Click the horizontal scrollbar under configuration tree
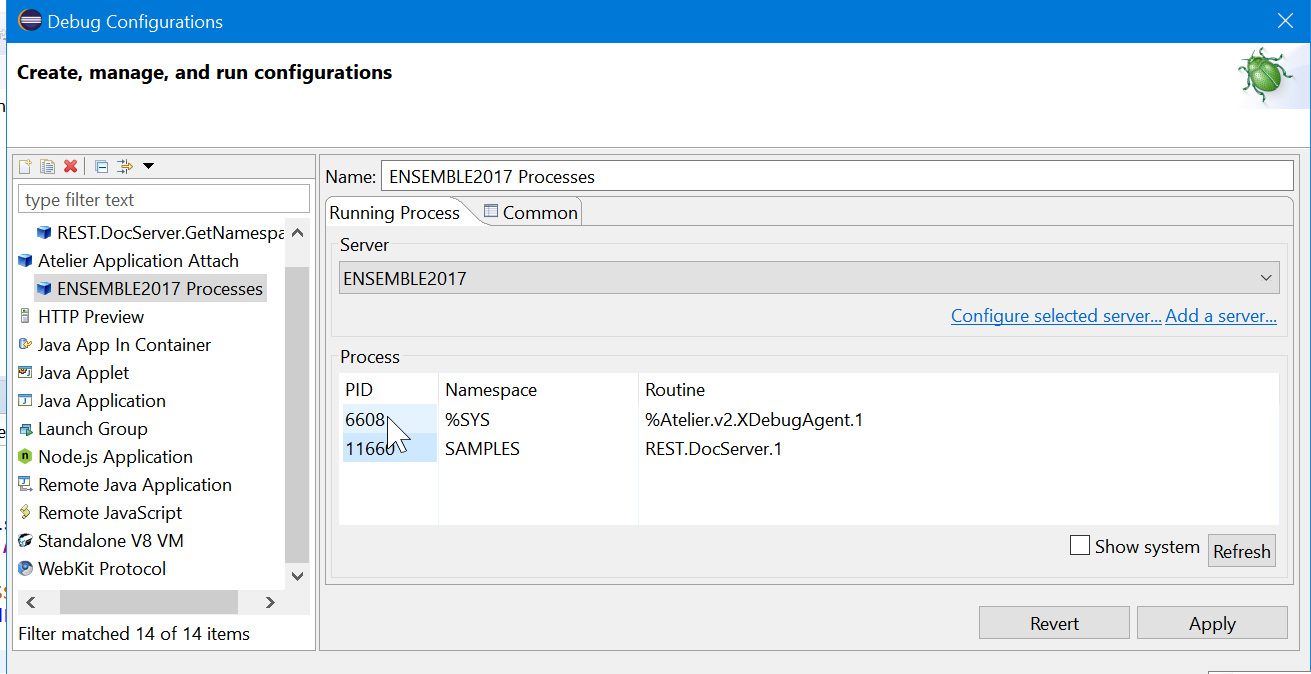The width and height of the screenshot is (1311, 674). click(x=148, y=602)
